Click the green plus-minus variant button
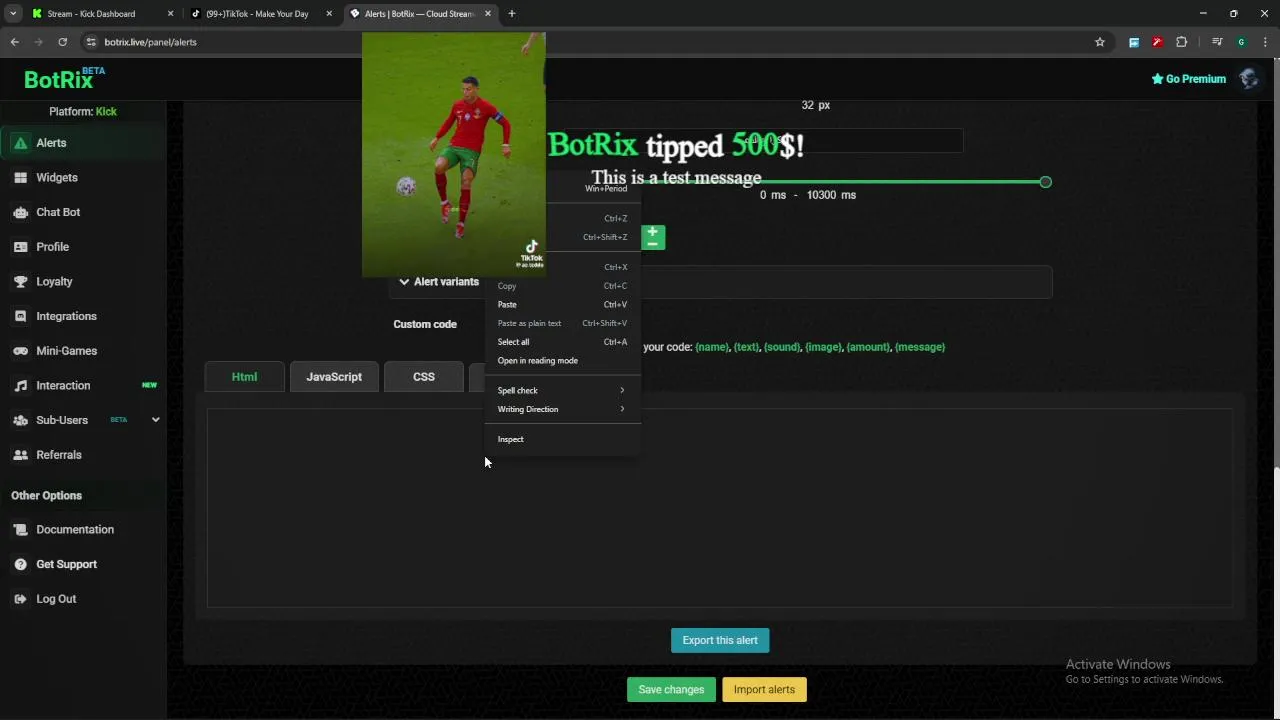Image resolution: width=1280 pixels, height=720 pixels. (x=652, y=237)
